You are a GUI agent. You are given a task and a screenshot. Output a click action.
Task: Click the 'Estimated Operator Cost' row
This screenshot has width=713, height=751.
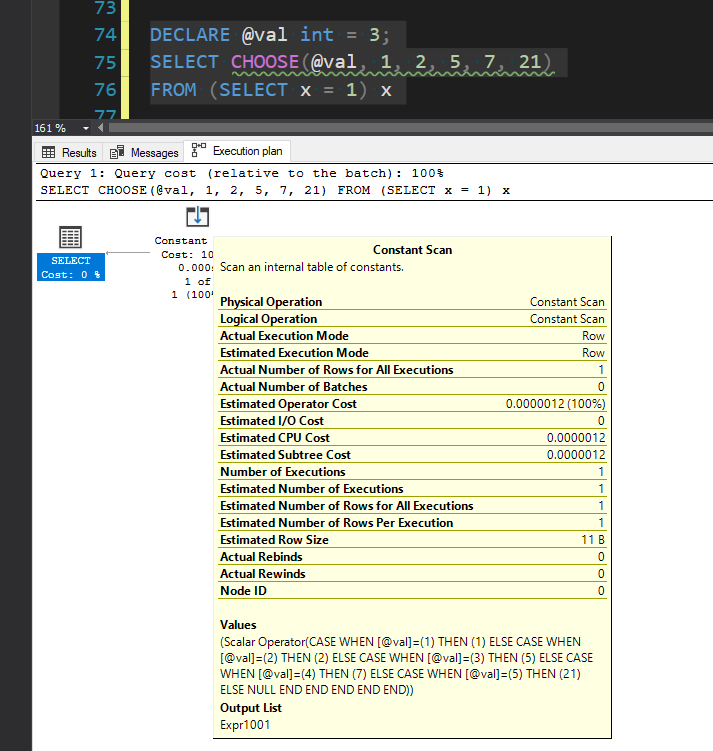pyautogui.click(x=412, y=404)
